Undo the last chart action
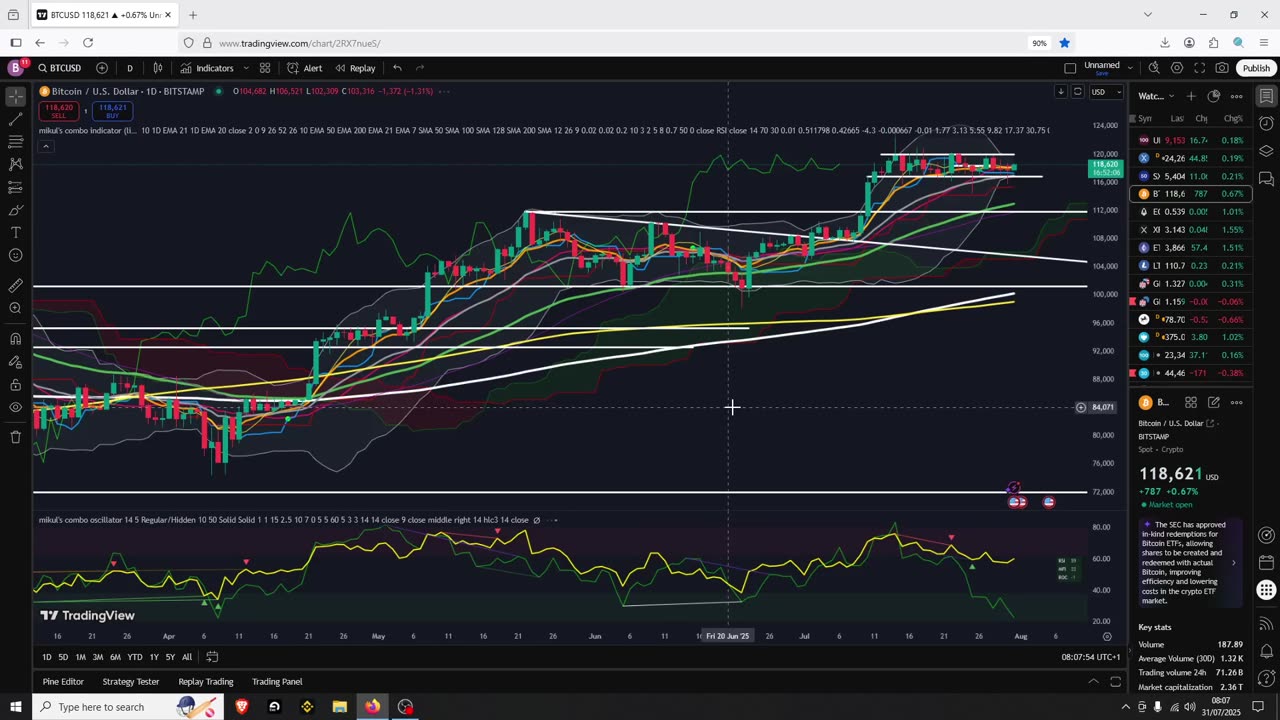This screenshot has height=720, width=1280. [397, 68]
